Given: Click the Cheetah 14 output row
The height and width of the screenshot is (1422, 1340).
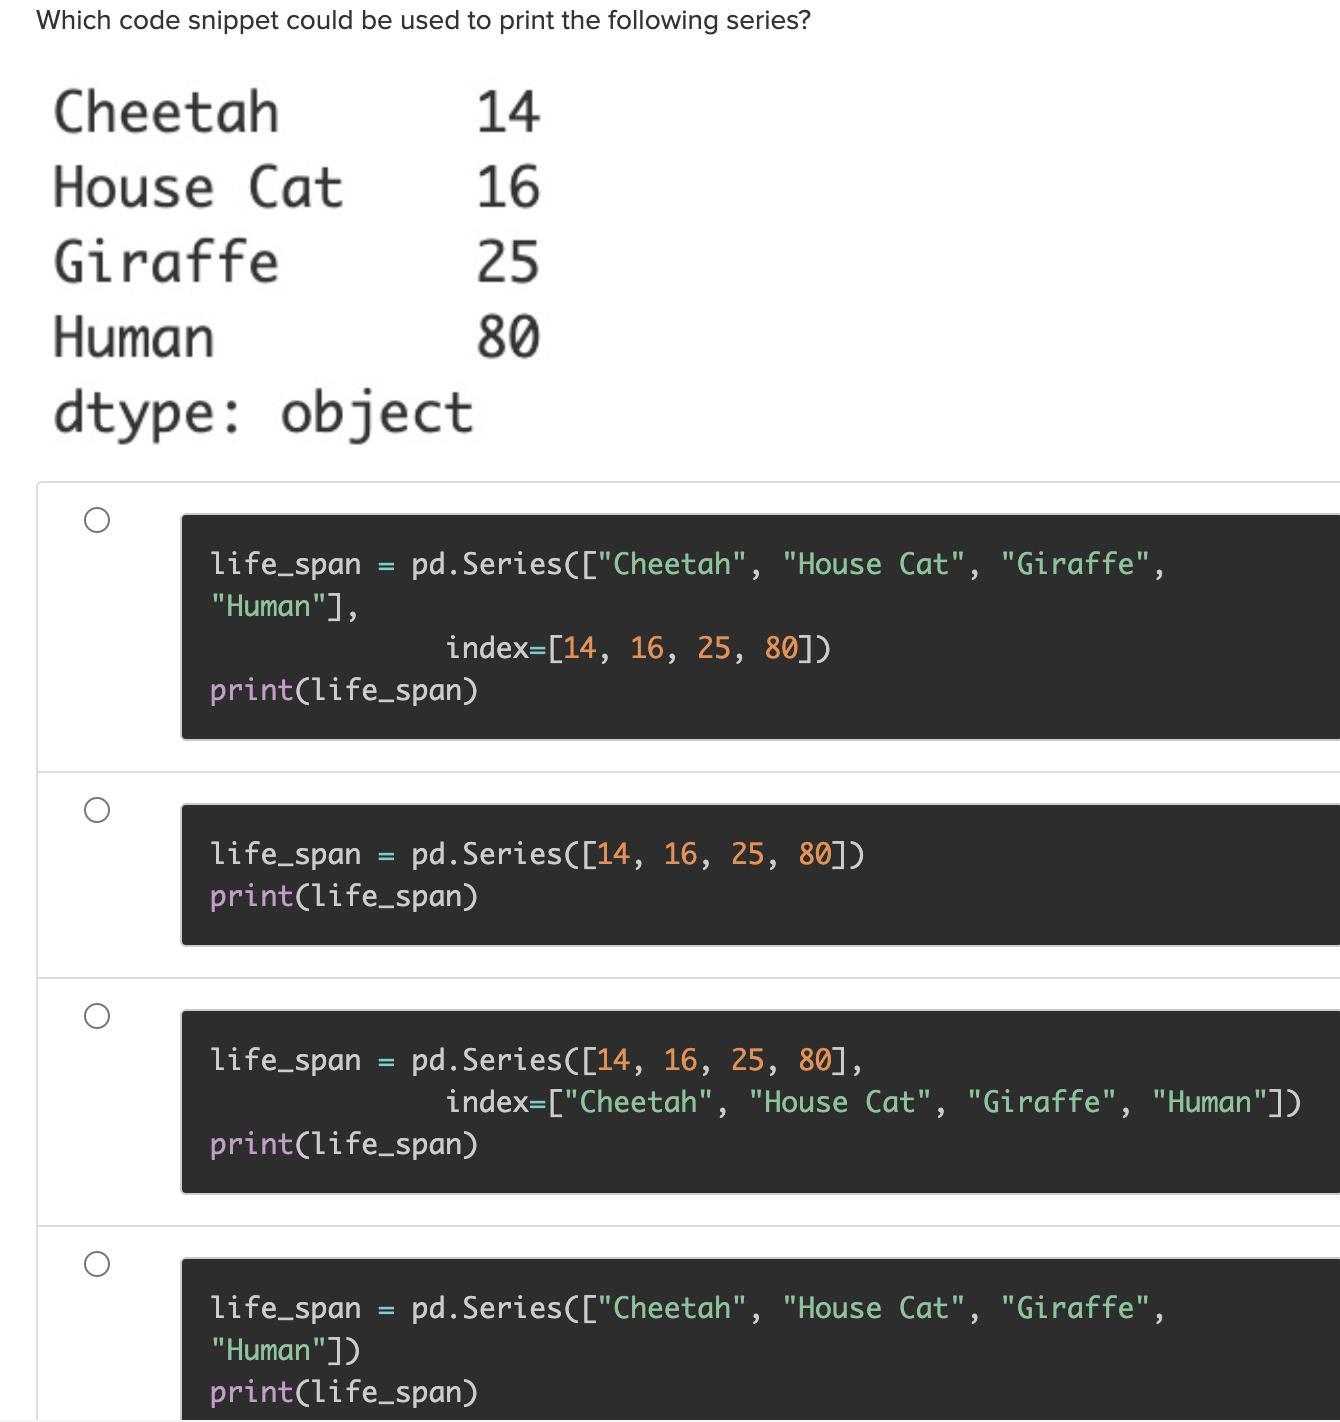Looking at the screenshot, I should point(297,111).
